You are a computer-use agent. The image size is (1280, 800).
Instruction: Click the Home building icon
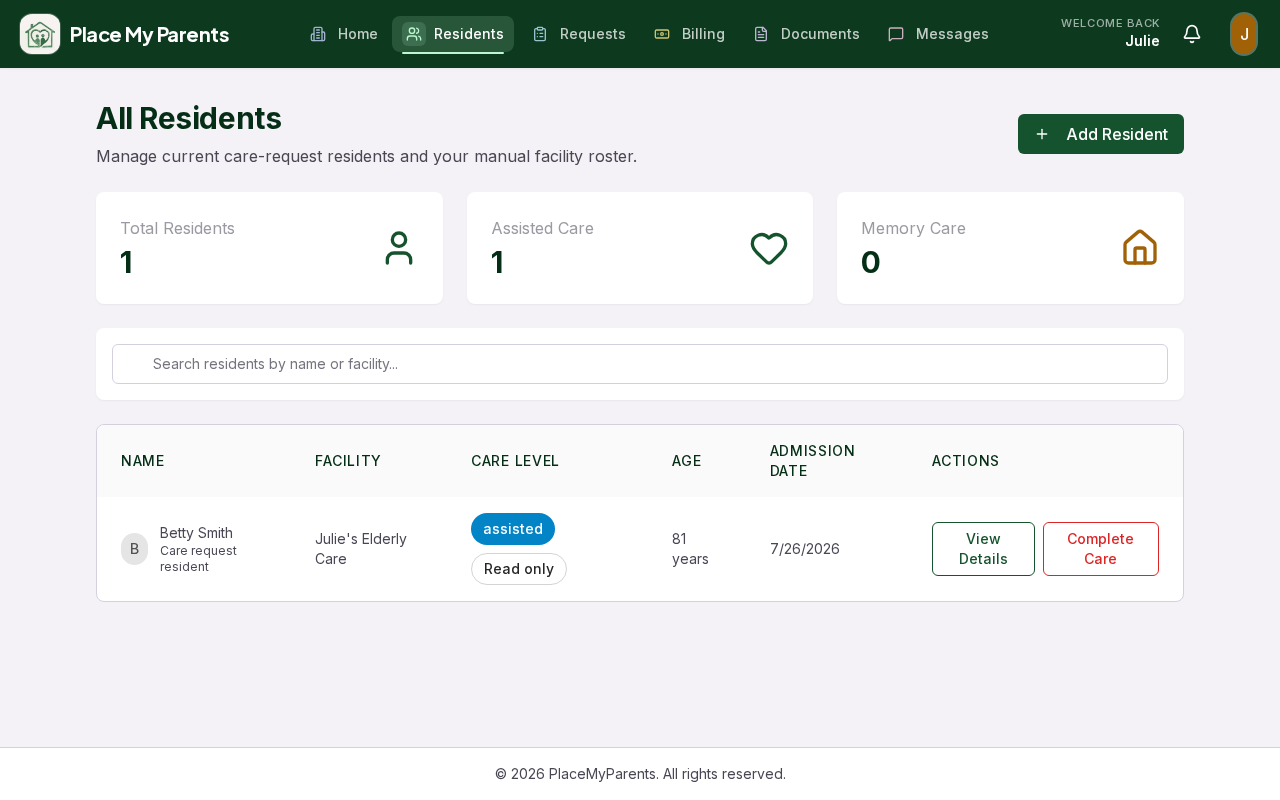coord(318,34)
